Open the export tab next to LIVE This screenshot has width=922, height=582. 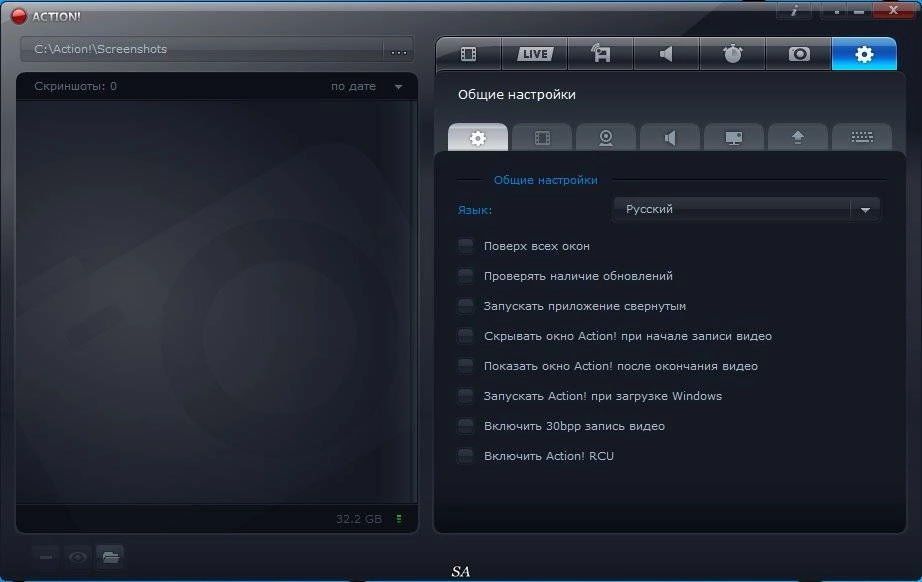coord(600,54)
